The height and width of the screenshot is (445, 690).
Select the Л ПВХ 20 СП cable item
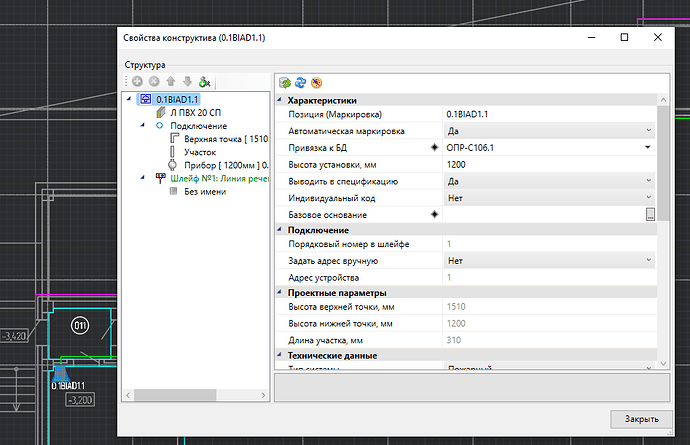[x=196, y=113]
